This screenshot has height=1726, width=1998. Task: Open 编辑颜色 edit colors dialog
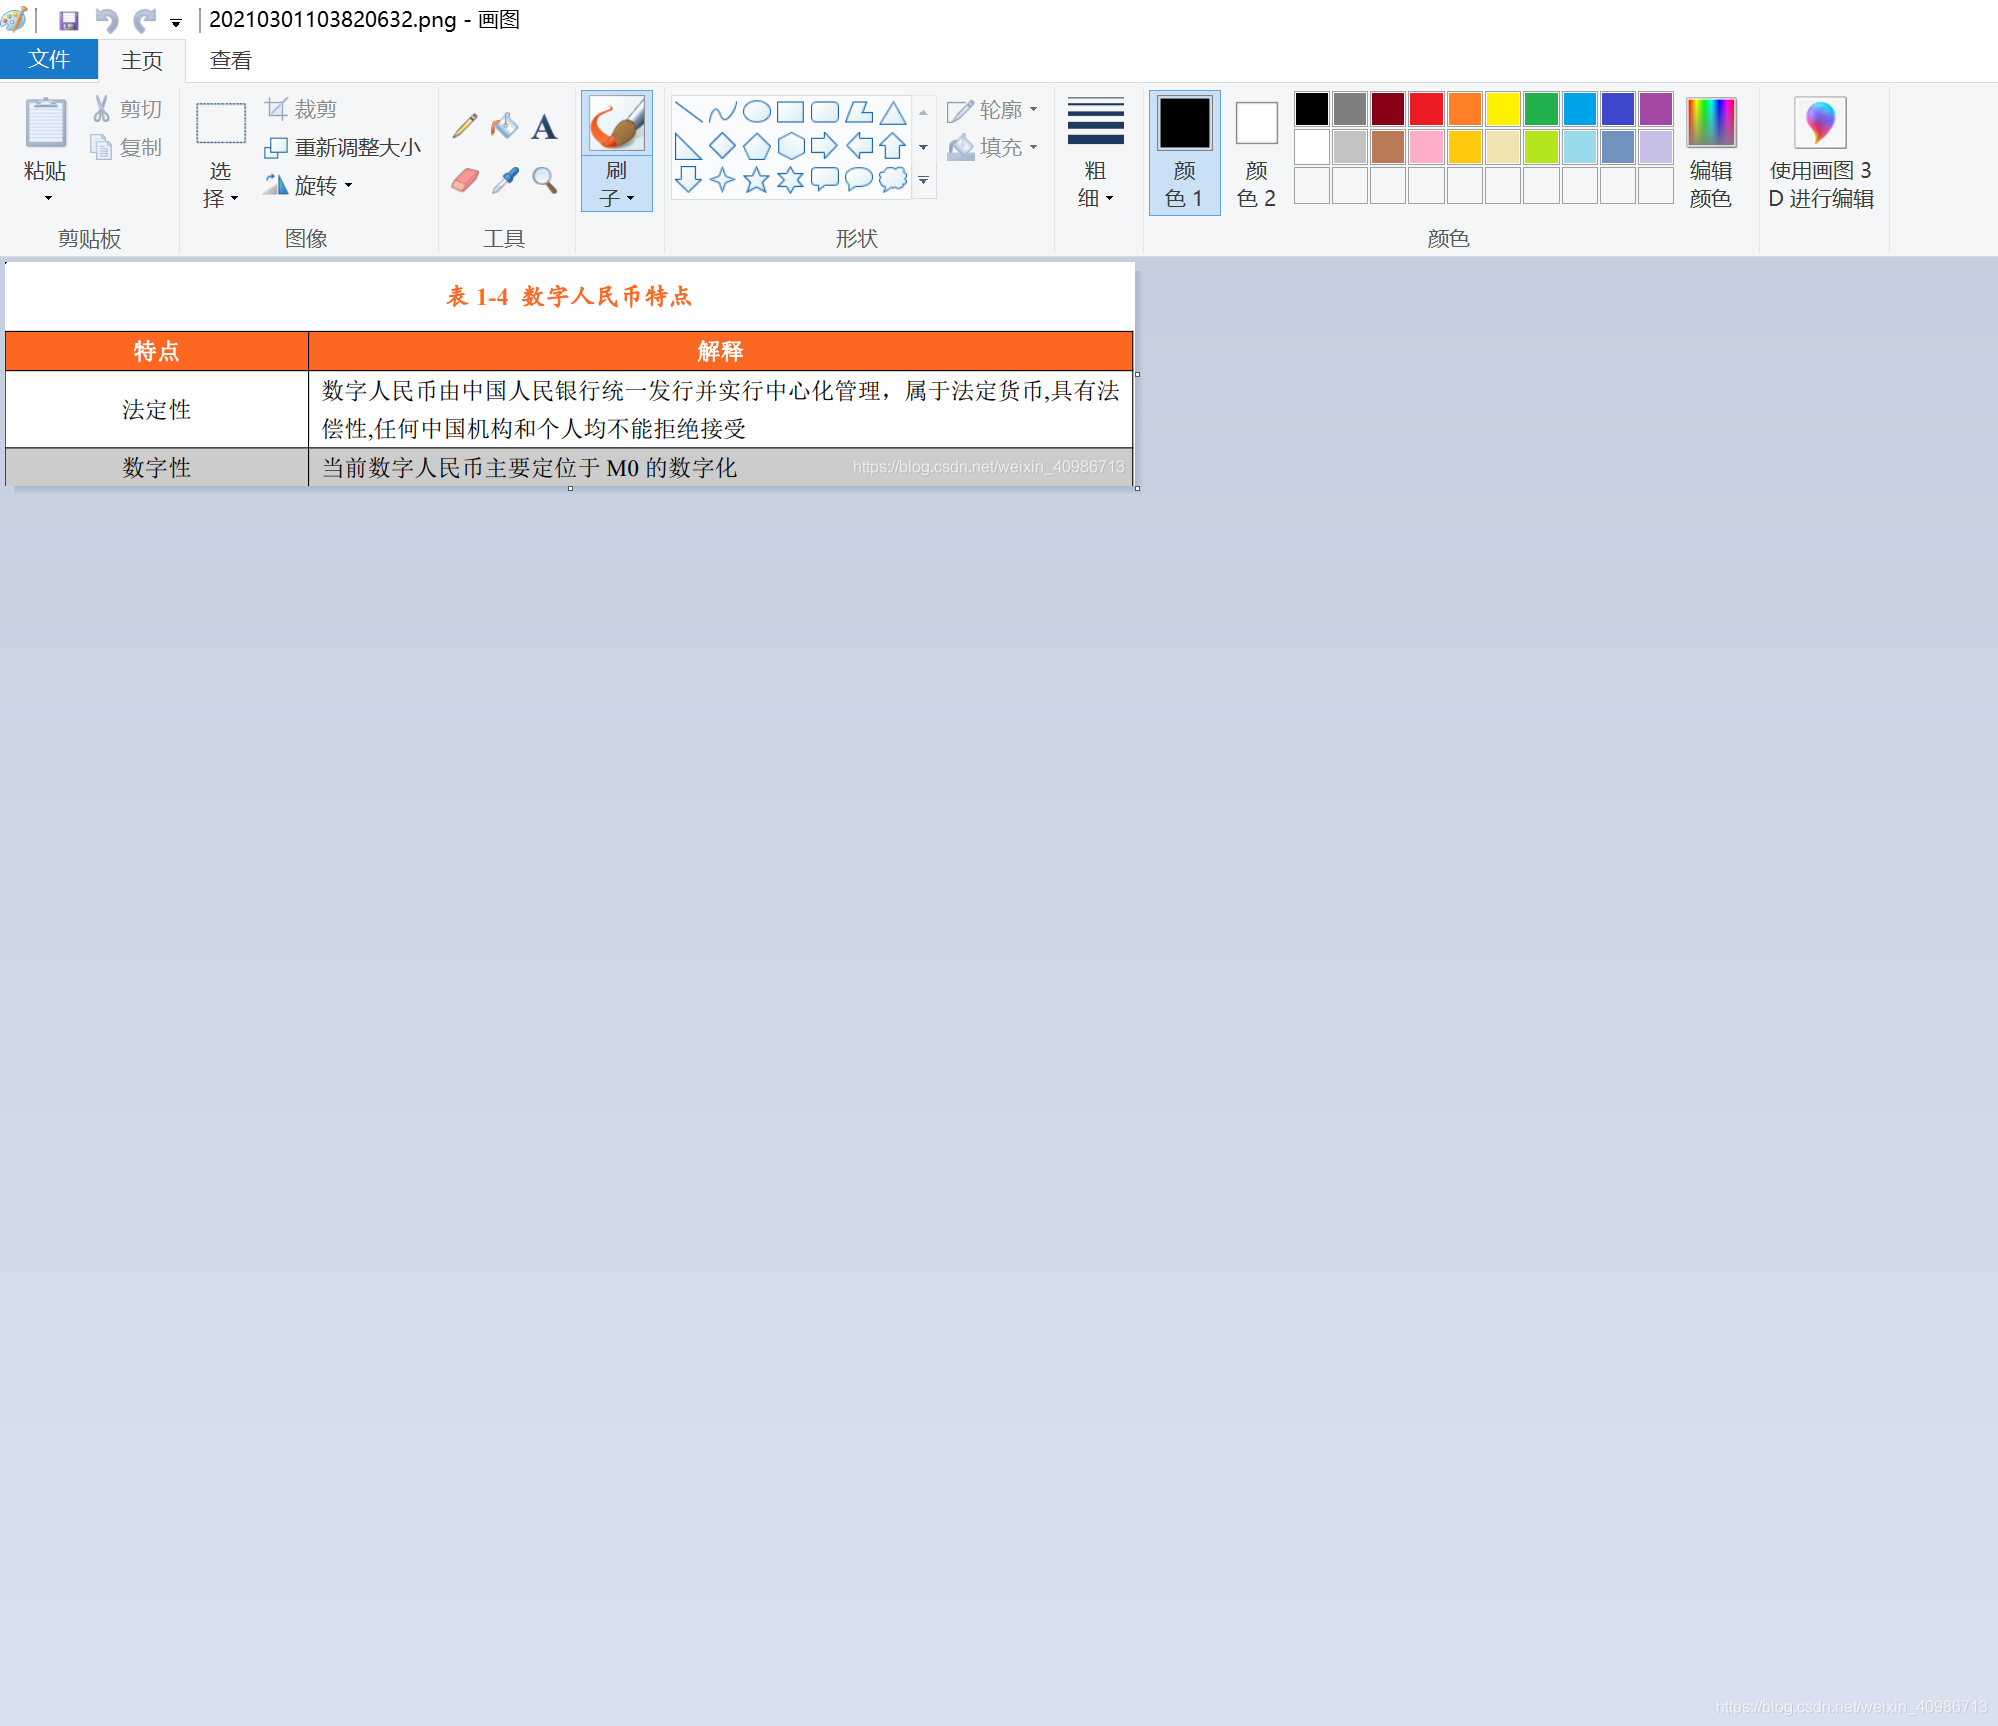[x=1710, y=152]
